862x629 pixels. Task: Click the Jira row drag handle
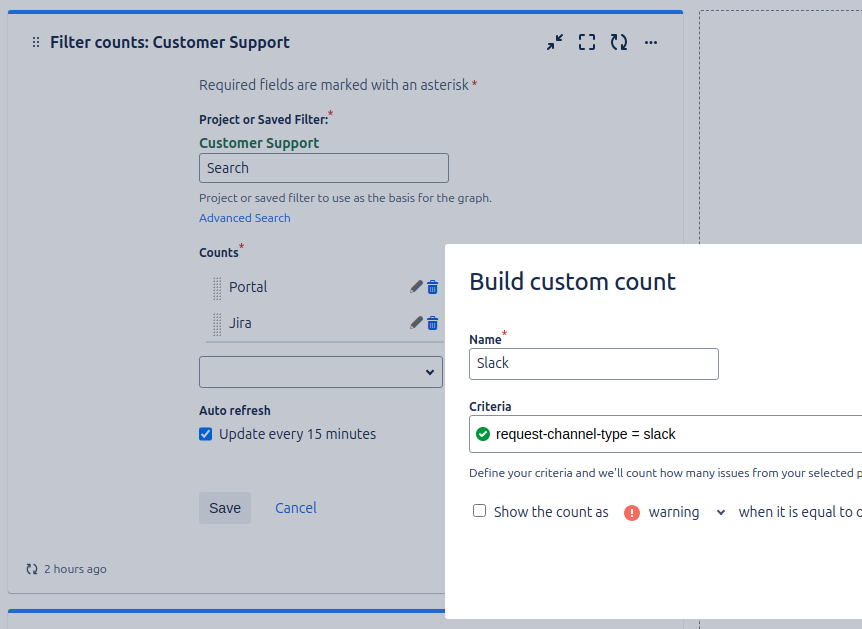(x=217, y=324)
